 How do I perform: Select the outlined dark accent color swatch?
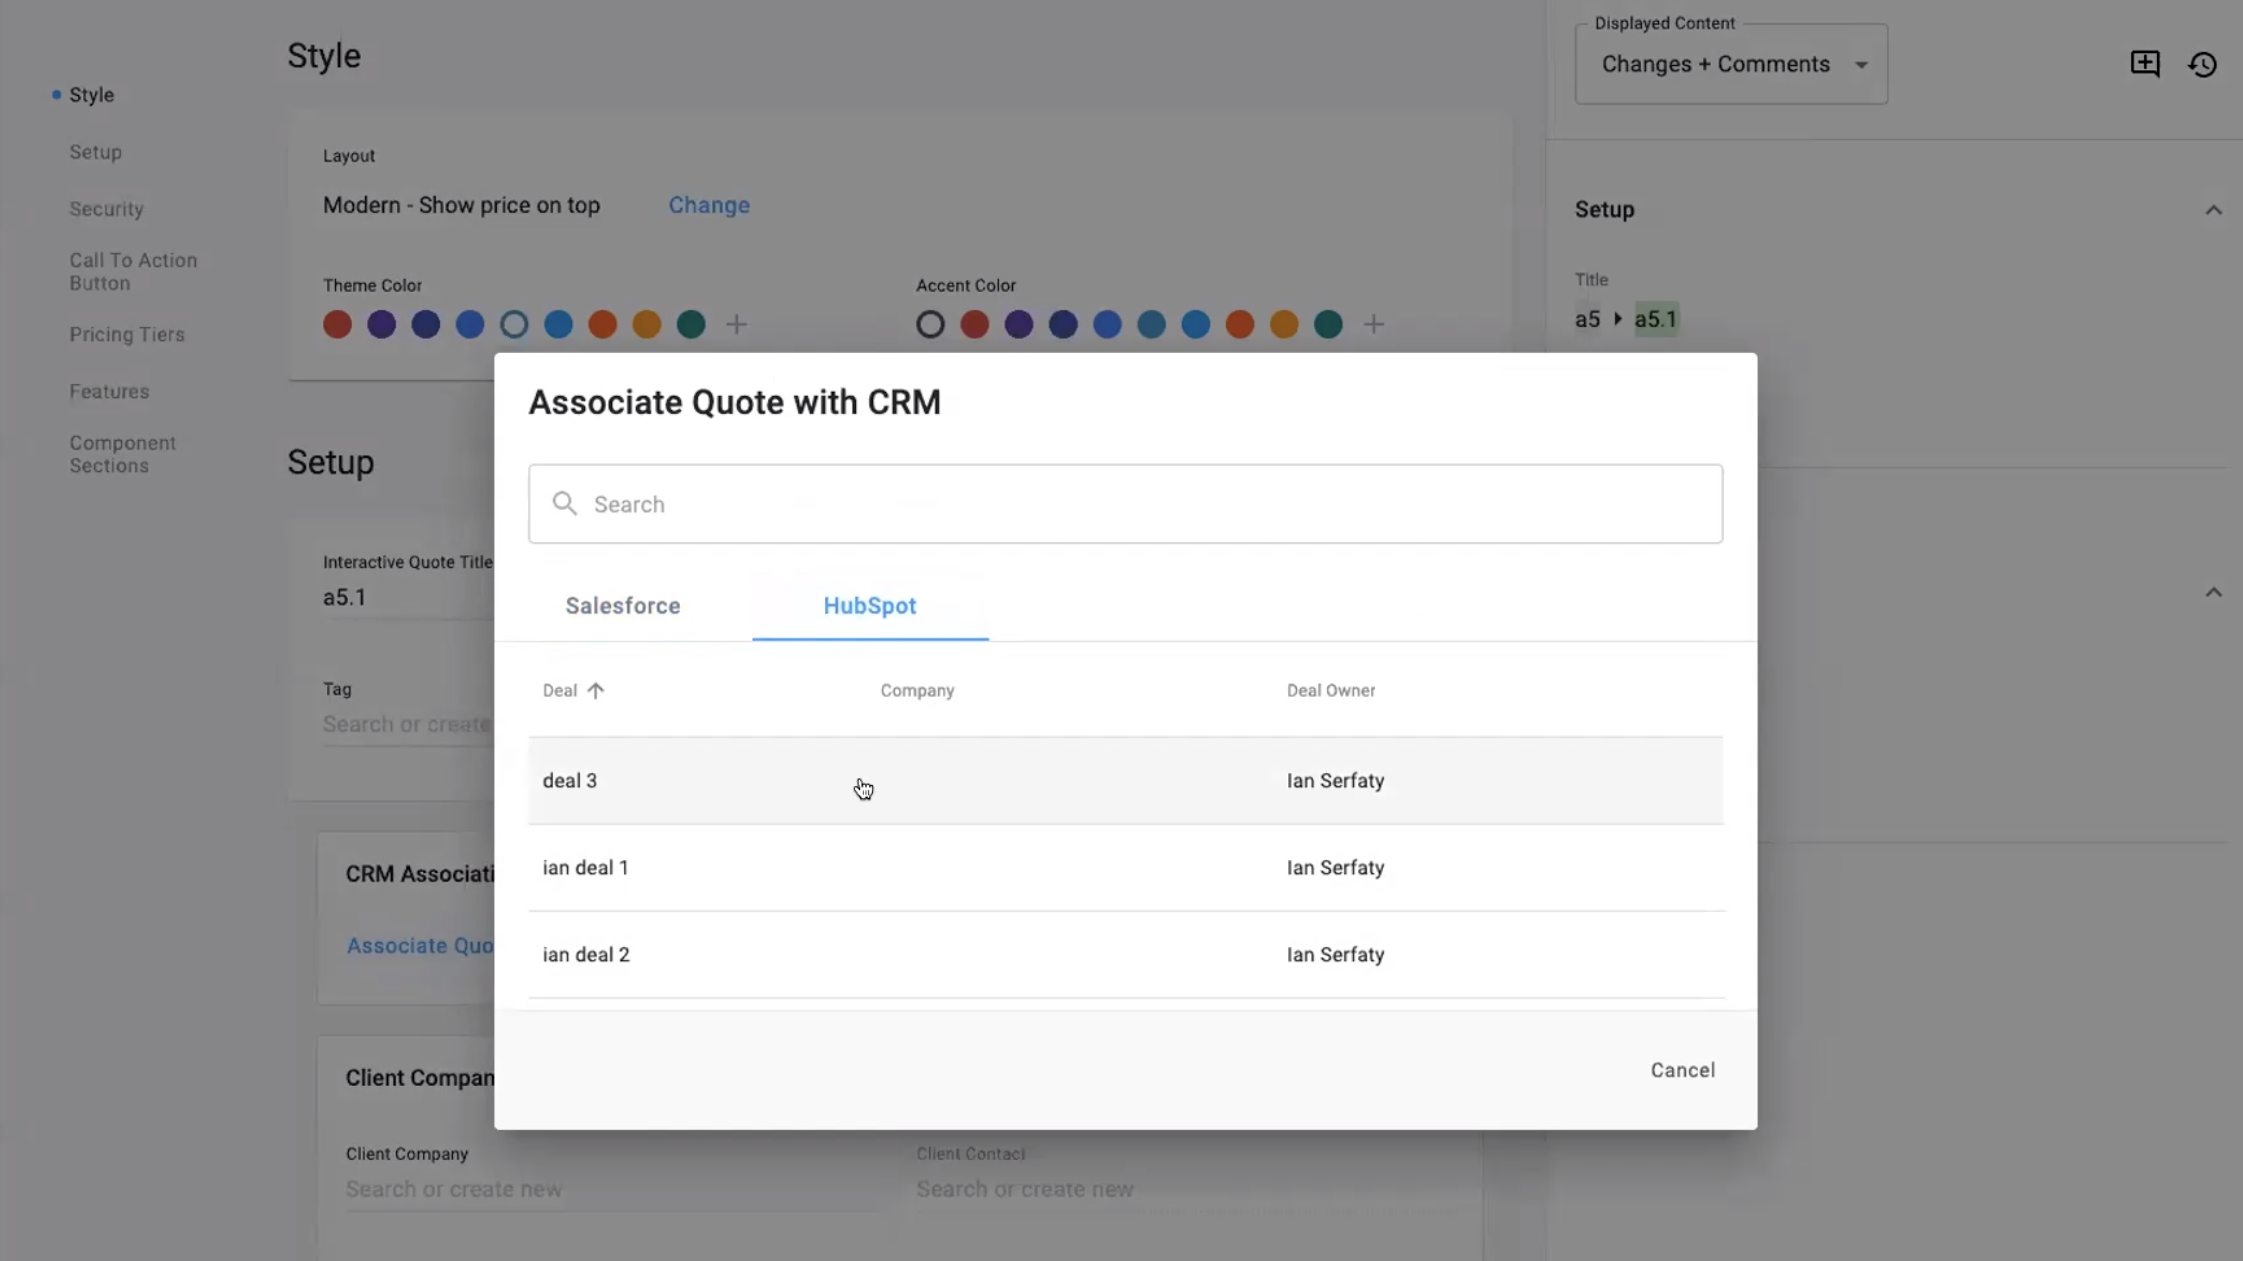tap(930, 324)
